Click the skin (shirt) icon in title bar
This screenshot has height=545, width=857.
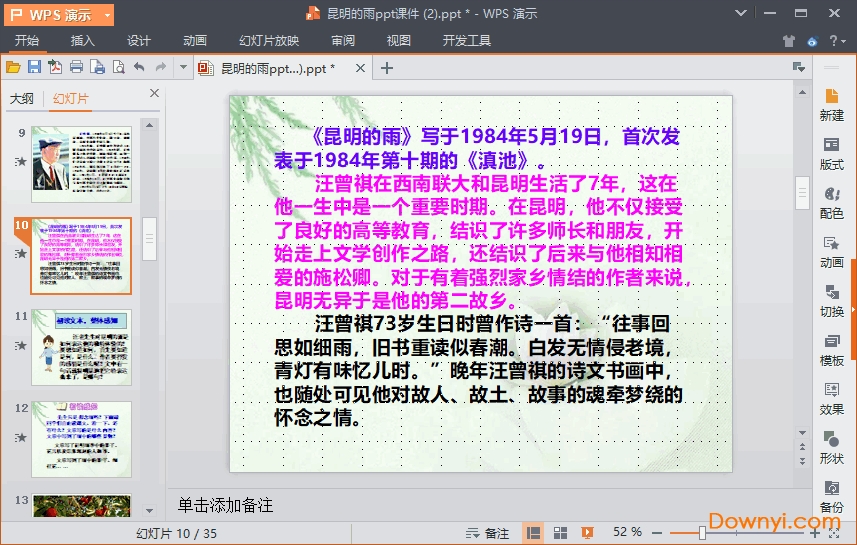789,41
